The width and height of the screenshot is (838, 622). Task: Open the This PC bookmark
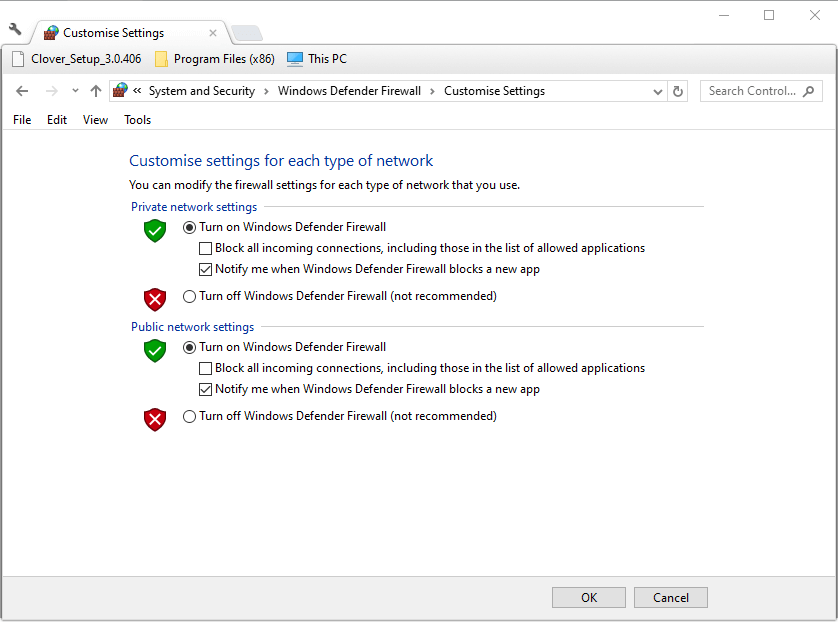[317, 59]
